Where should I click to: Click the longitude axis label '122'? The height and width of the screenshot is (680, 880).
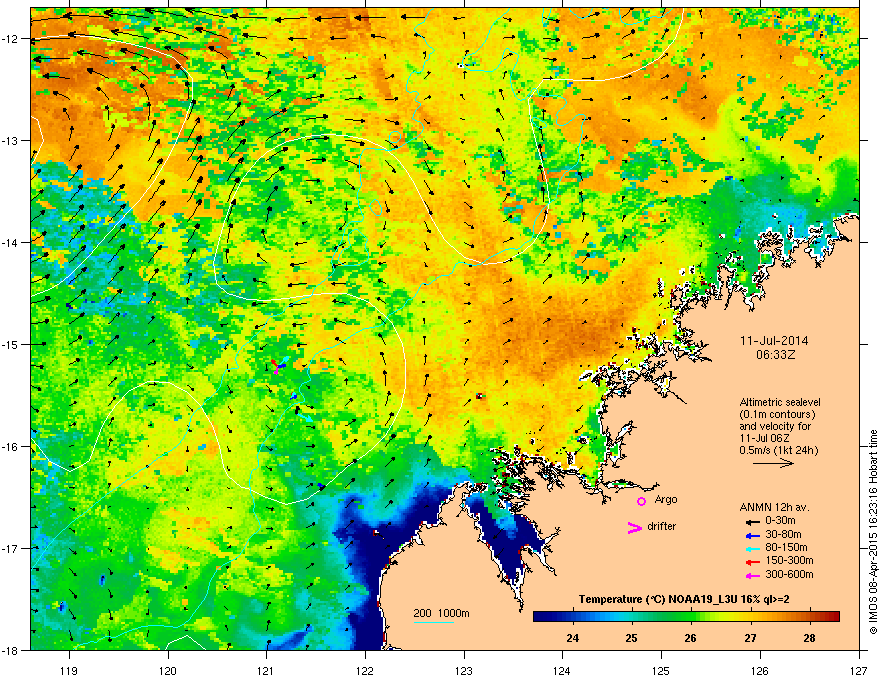click(365, 670)
